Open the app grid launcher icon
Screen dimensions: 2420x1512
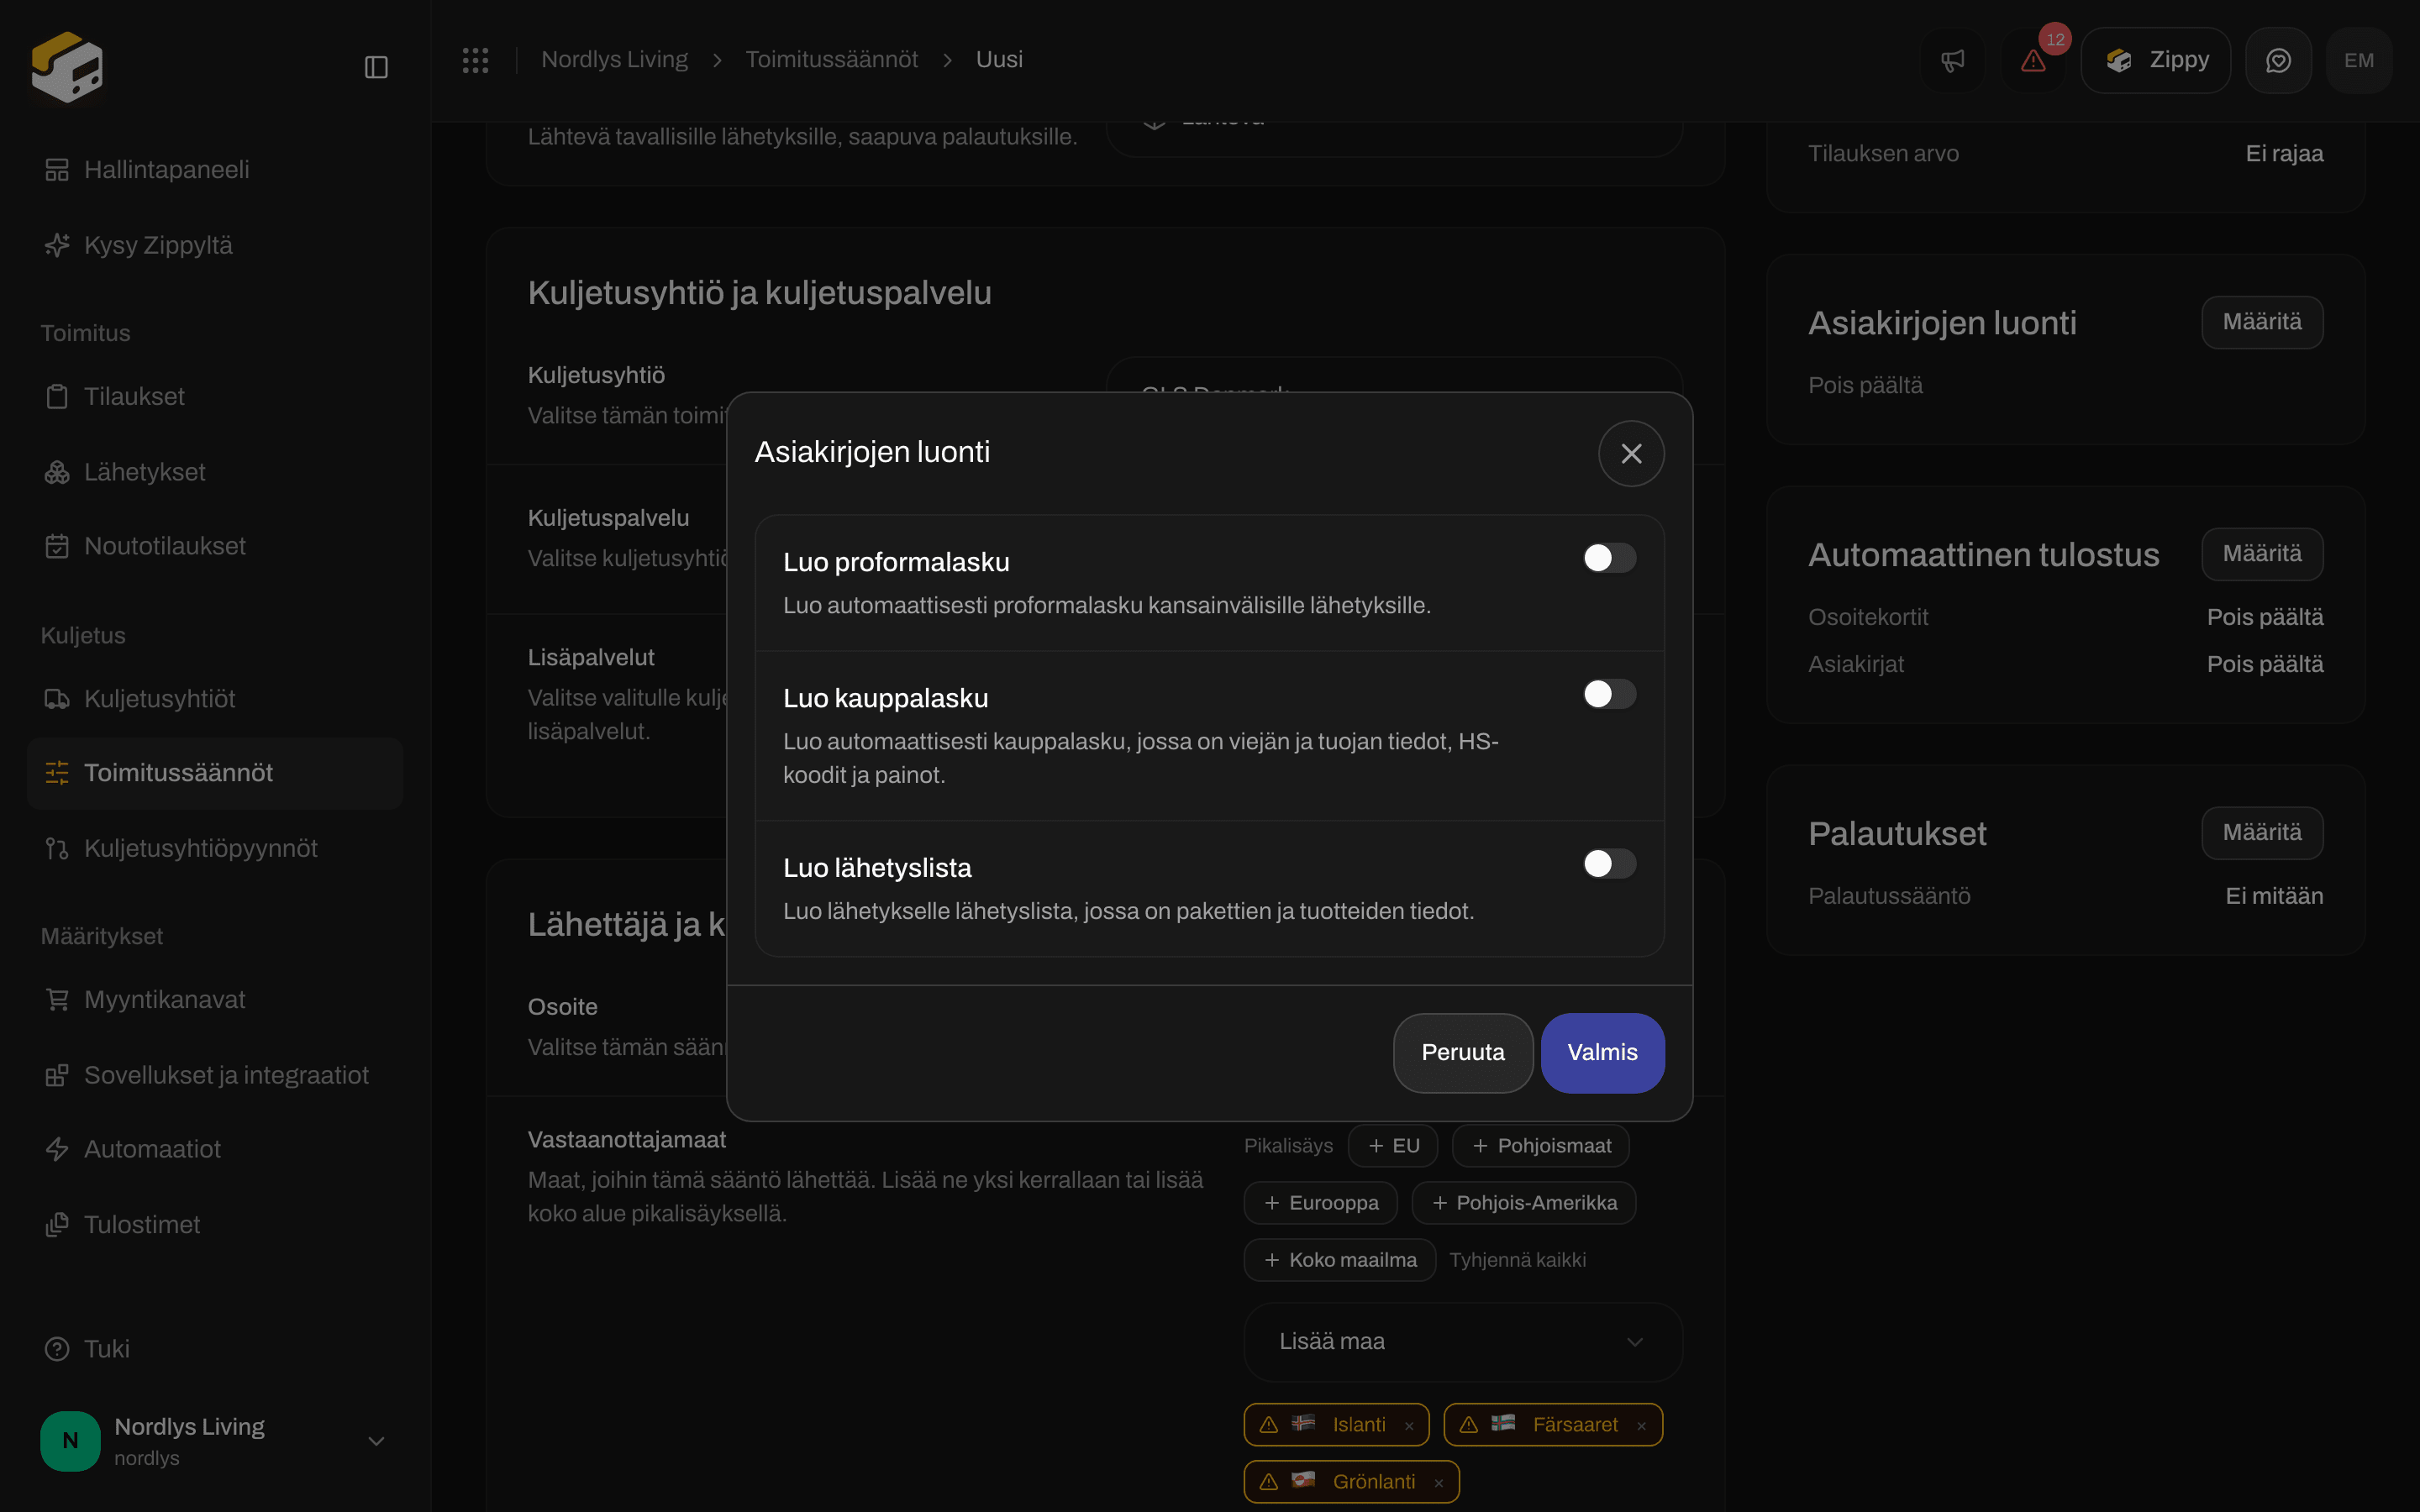coord(475,60)
